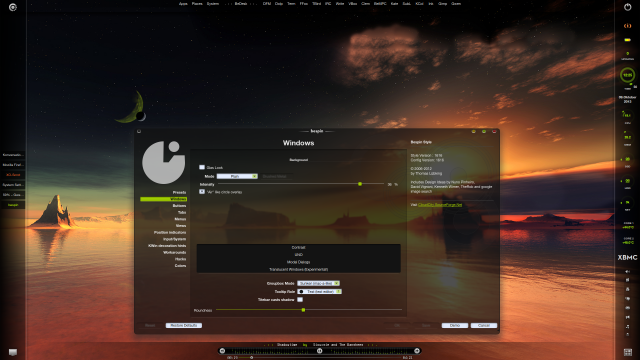Skip to next track in player bar

[x=417, y=351]
